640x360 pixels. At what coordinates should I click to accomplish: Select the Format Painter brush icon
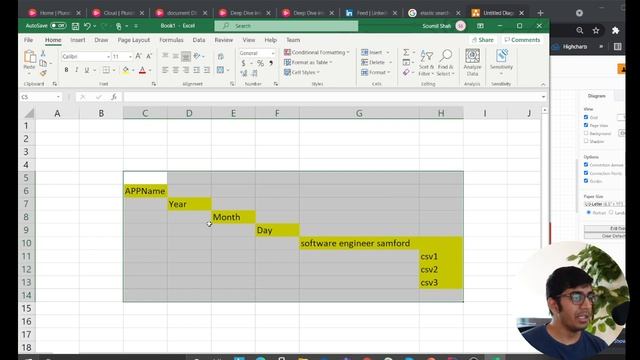pyautogui.click(x=43, y=73)
